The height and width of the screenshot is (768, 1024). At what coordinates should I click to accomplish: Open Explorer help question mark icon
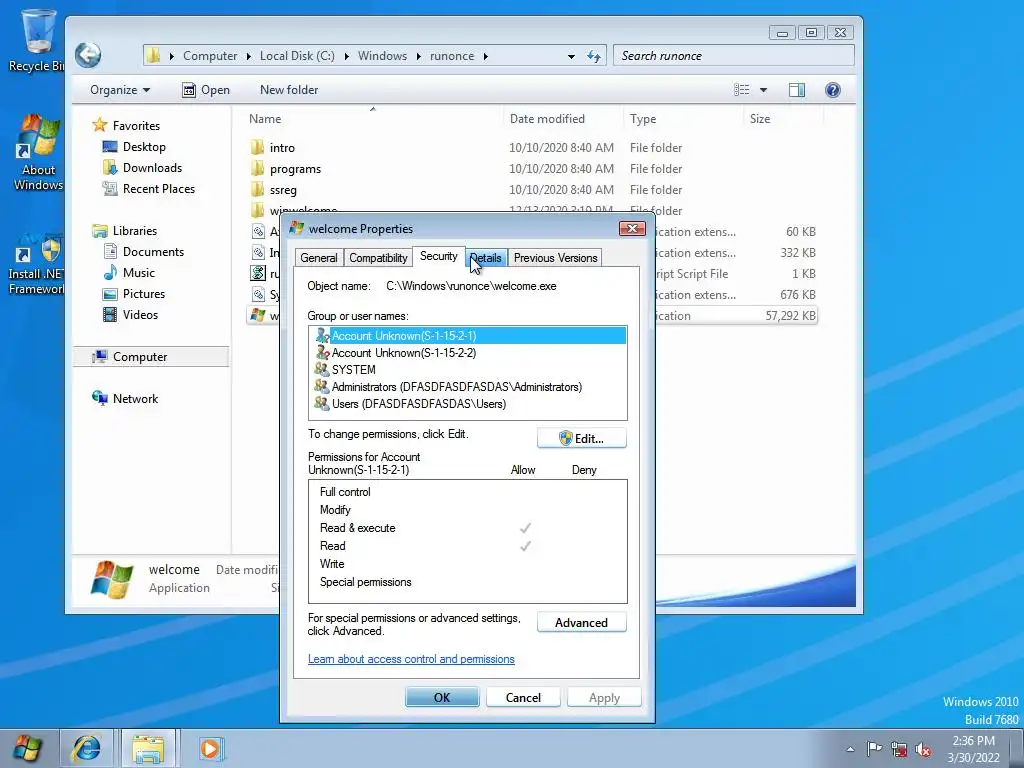pos(833,90)
